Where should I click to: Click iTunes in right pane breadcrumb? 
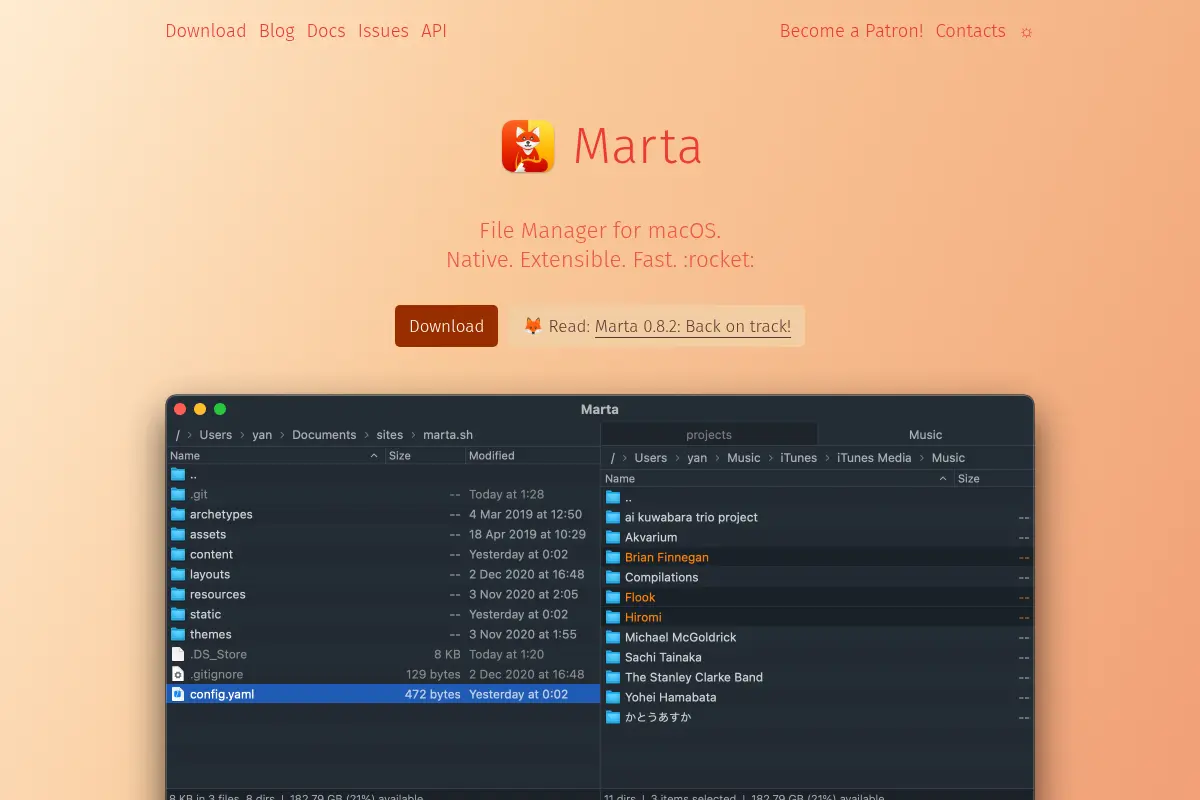coord(799,458)
